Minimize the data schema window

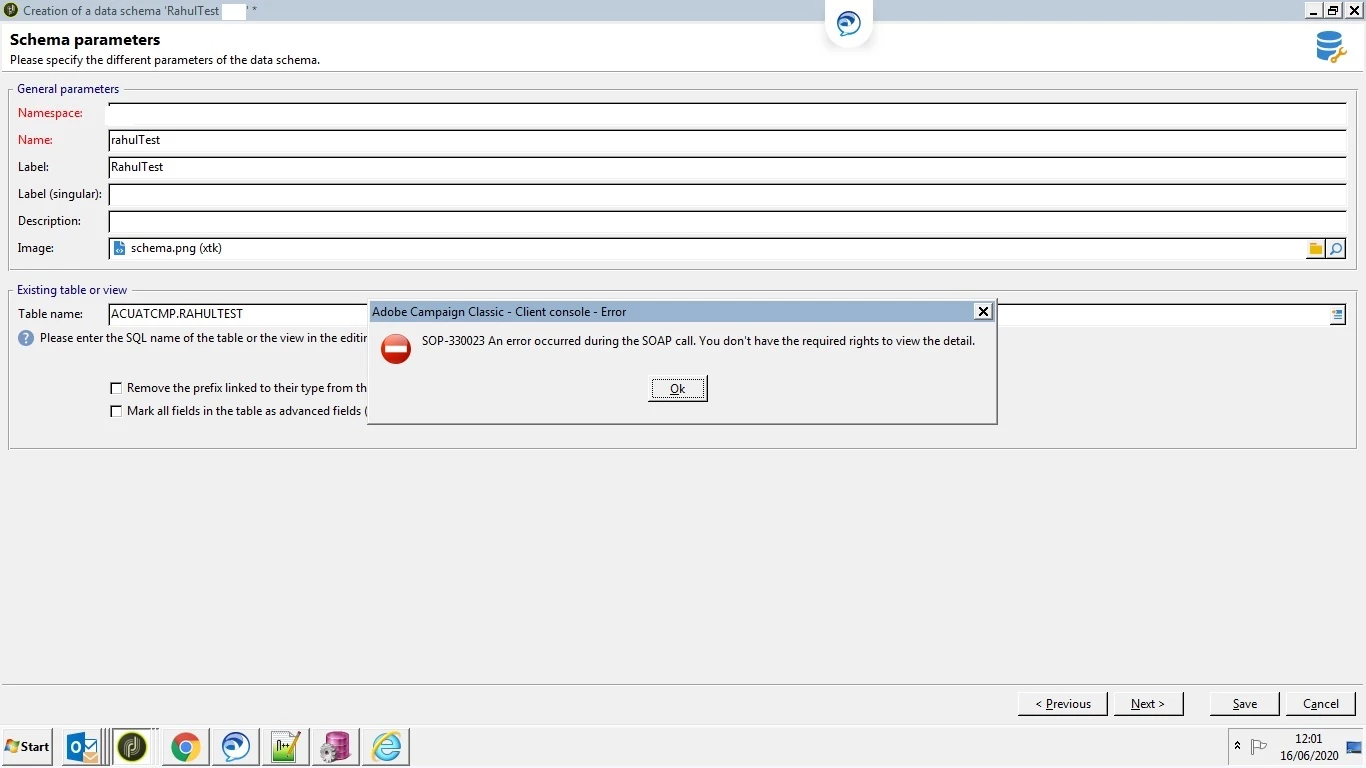coord(1314,10)
